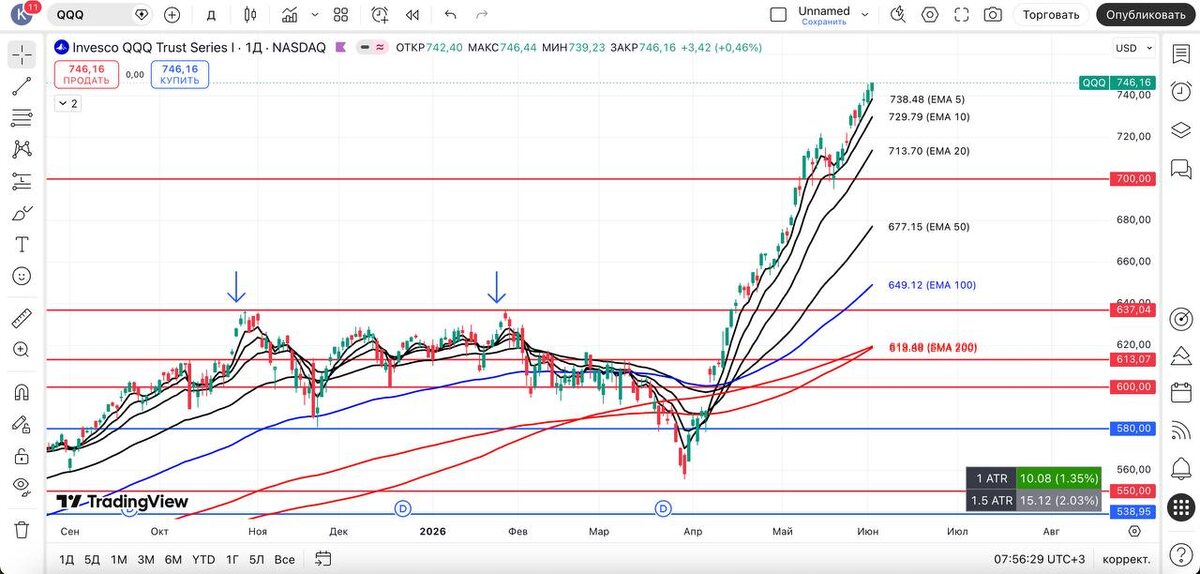Select the text annotation tool

pyautogui.click(x=22, y=244)
